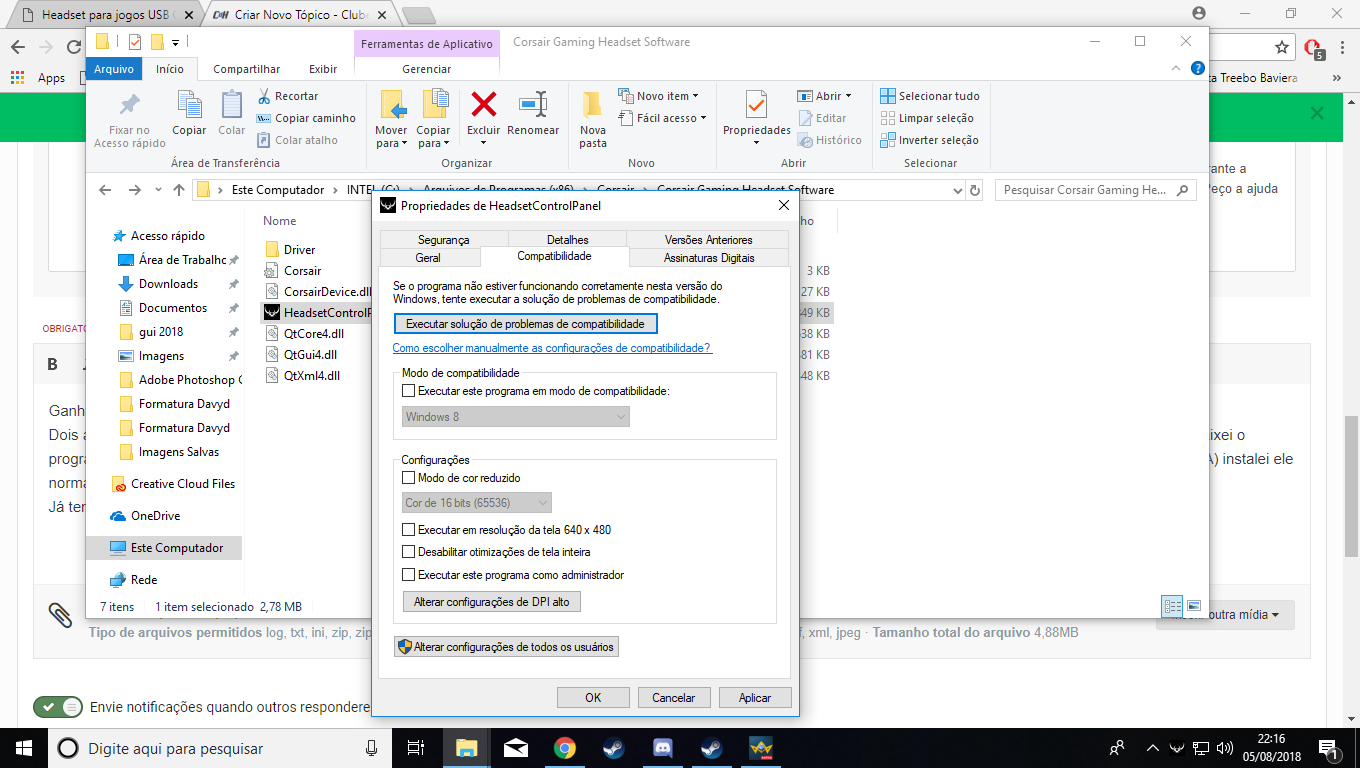Click the Digite aqui para pesquisar box

click(219, 748)
